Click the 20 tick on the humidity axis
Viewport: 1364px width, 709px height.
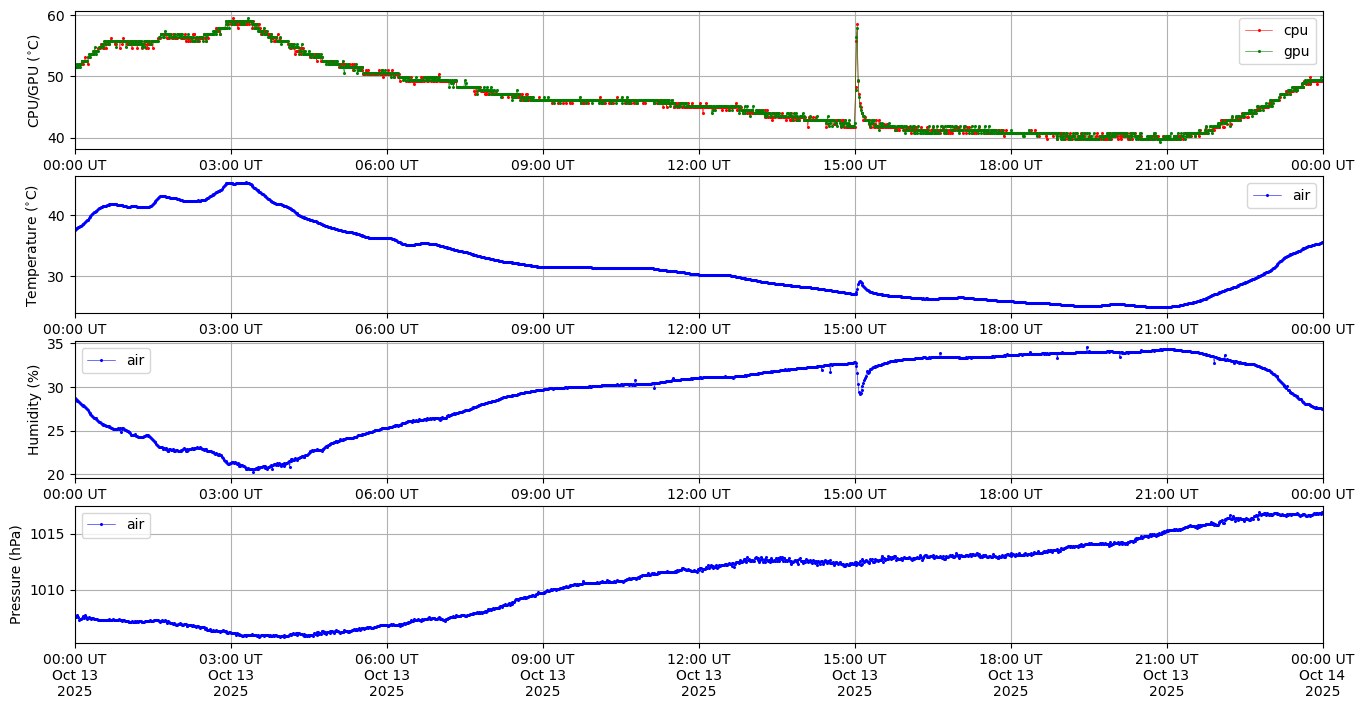coord(56,474)
